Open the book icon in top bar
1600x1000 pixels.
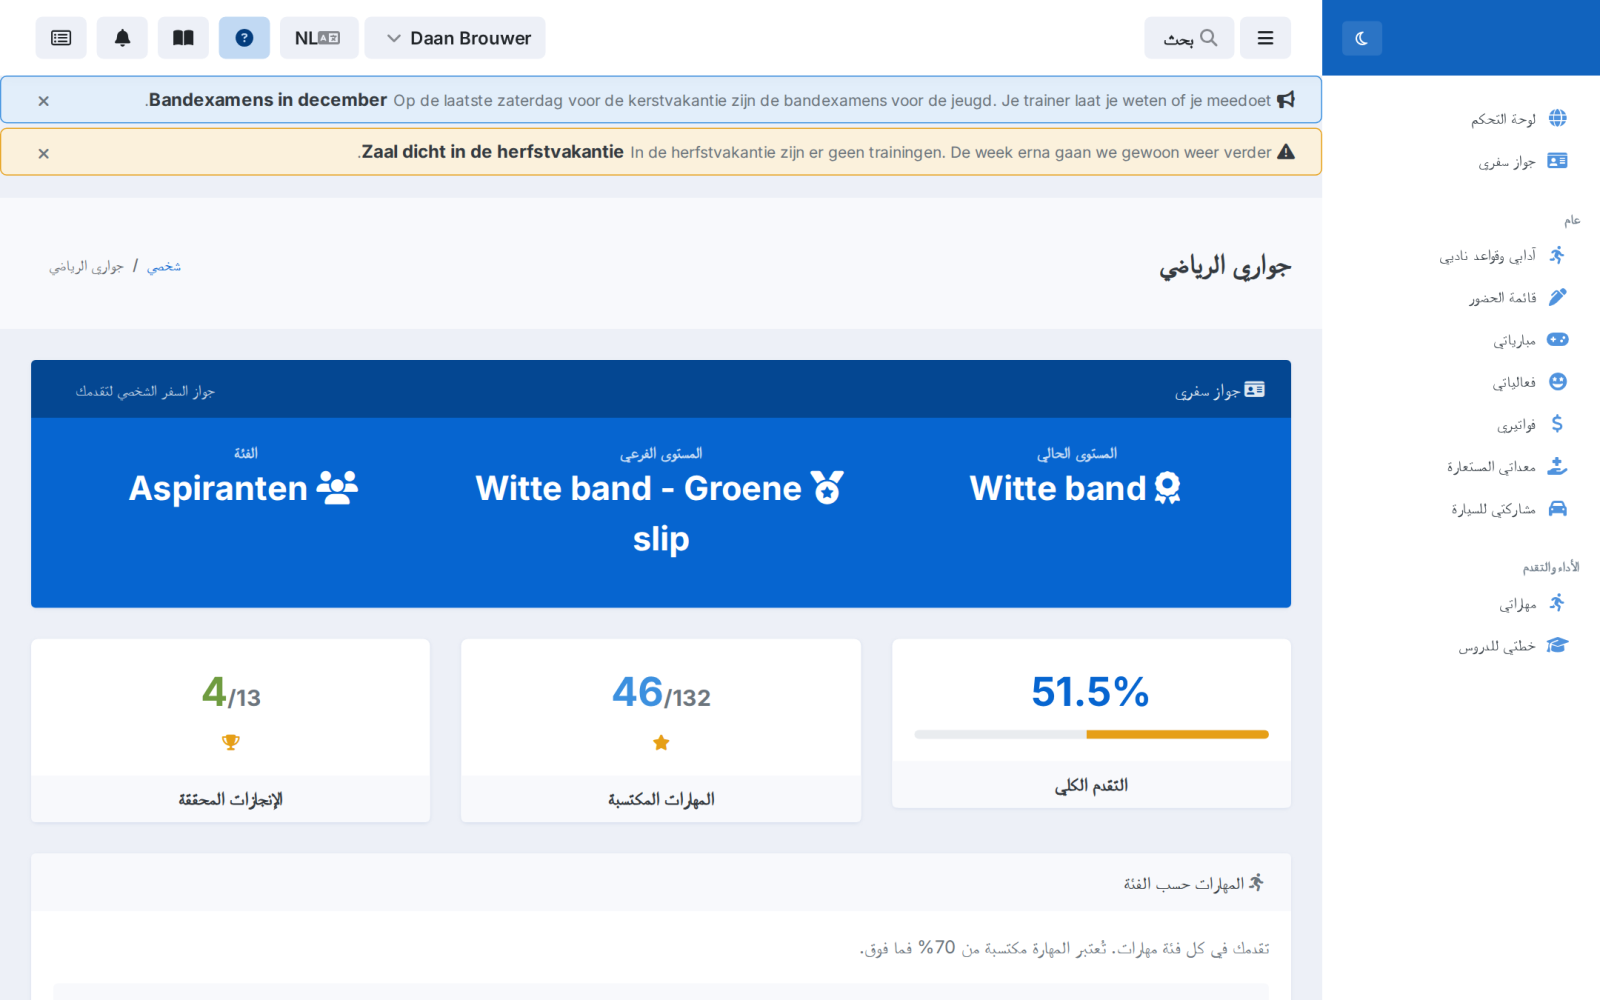pyautogui.click(x=183, y=38)
